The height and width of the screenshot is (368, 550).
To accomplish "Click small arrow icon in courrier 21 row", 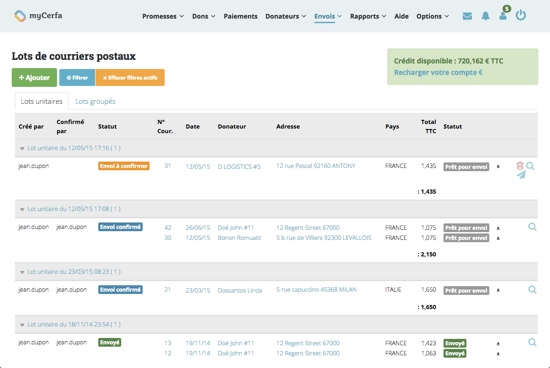I will 498,290.
